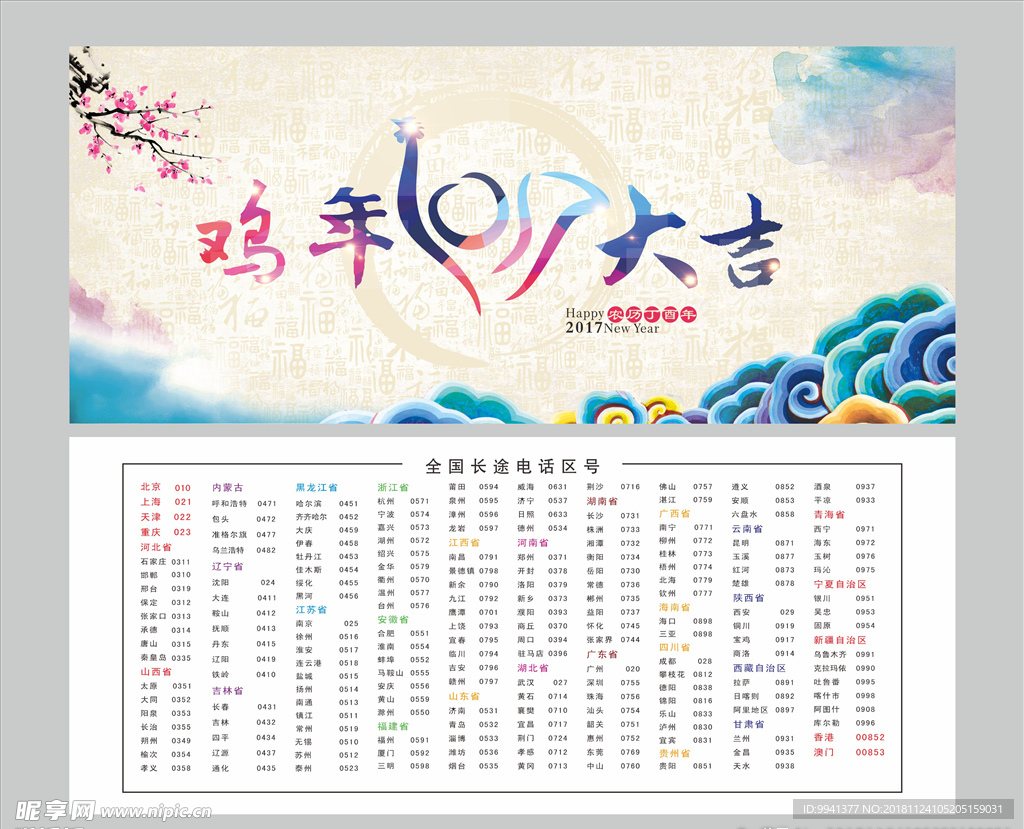Screen dimensions: 1024x829
Task: Click the '吉林省' province heading
Action: [228, 691]
